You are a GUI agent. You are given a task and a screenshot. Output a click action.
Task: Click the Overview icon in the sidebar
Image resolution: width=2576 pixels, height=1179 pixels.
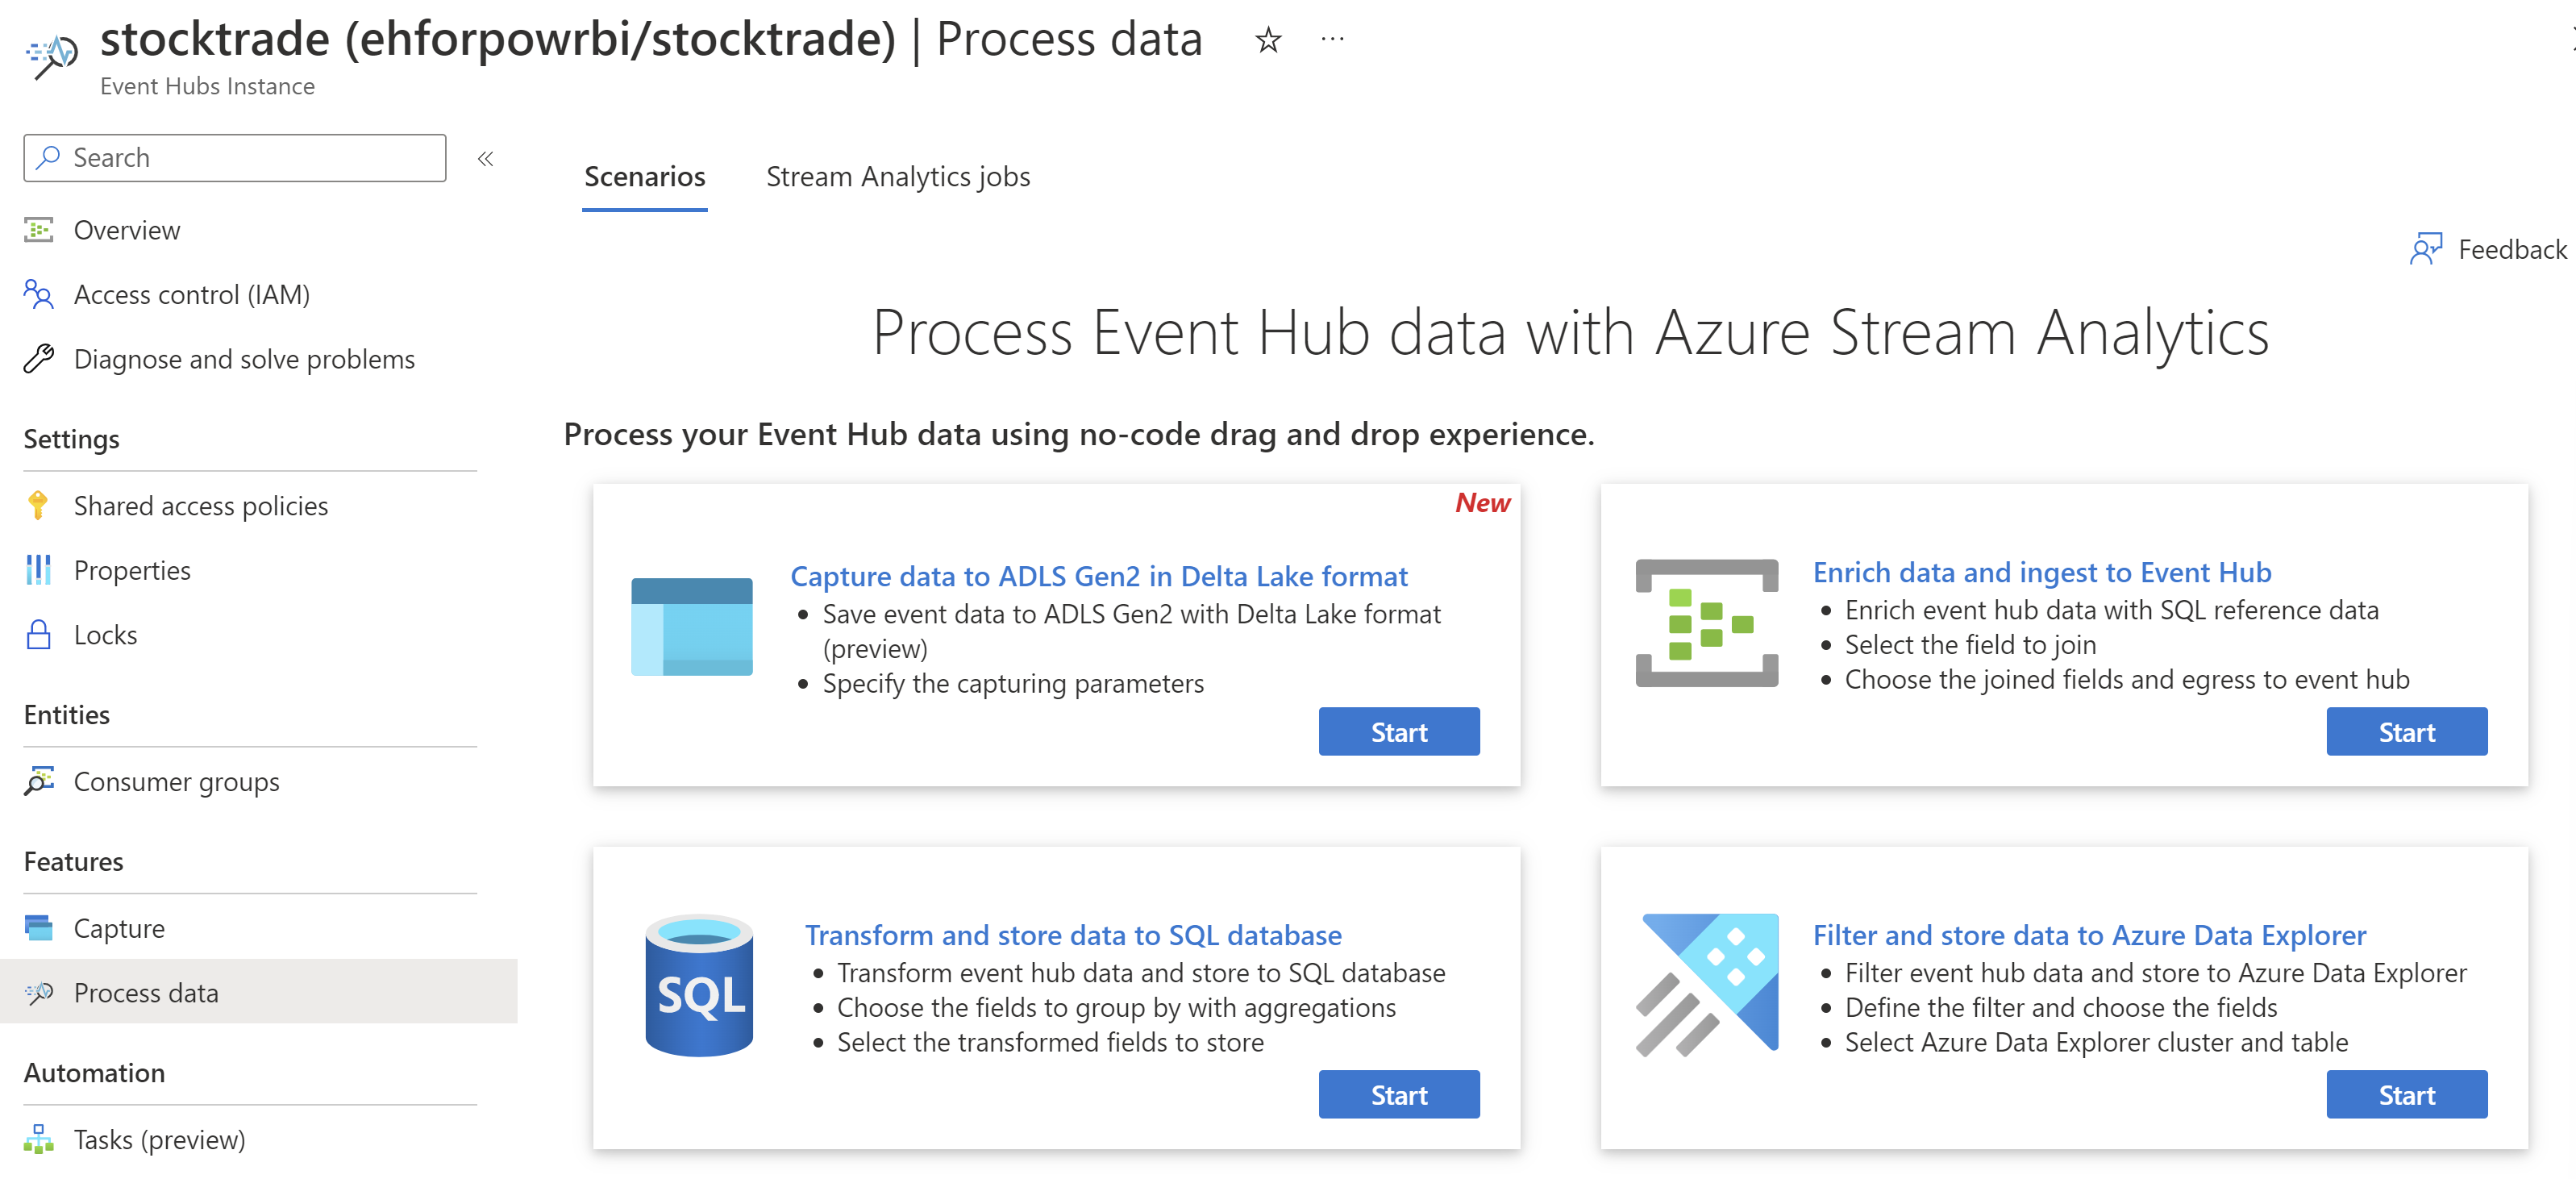point(39,230)
